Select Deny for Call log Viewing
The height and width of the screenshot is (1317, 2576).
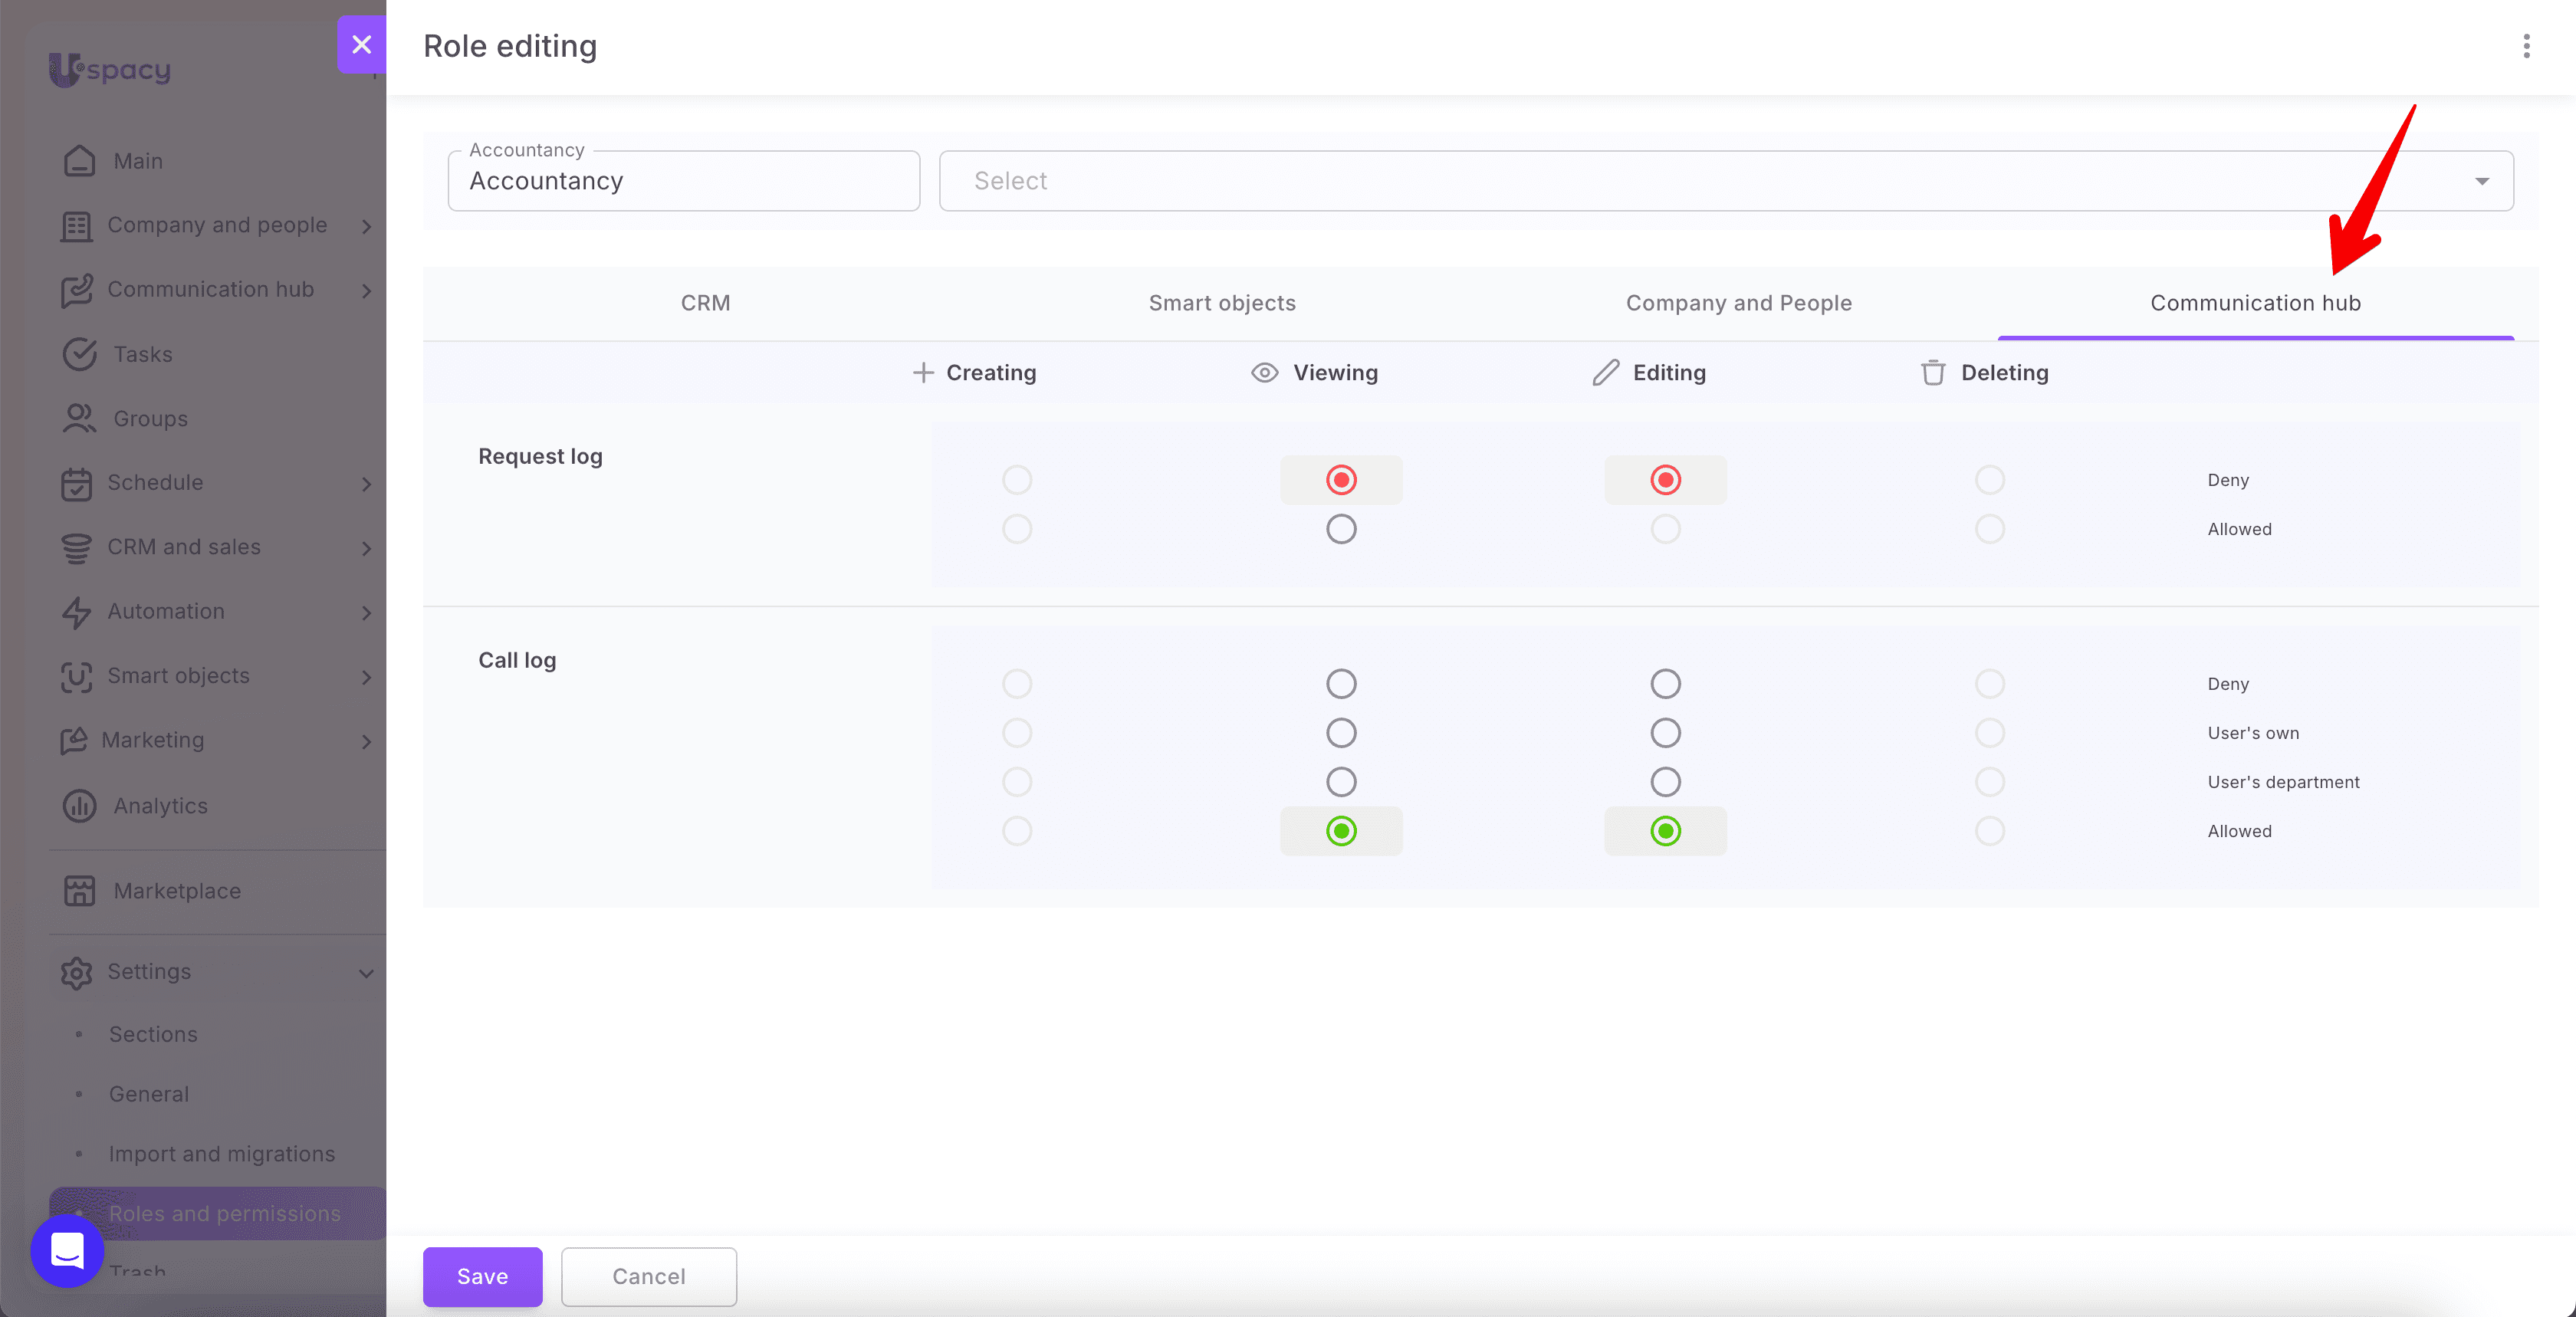pyautogui.click(x=1341, y=684)
